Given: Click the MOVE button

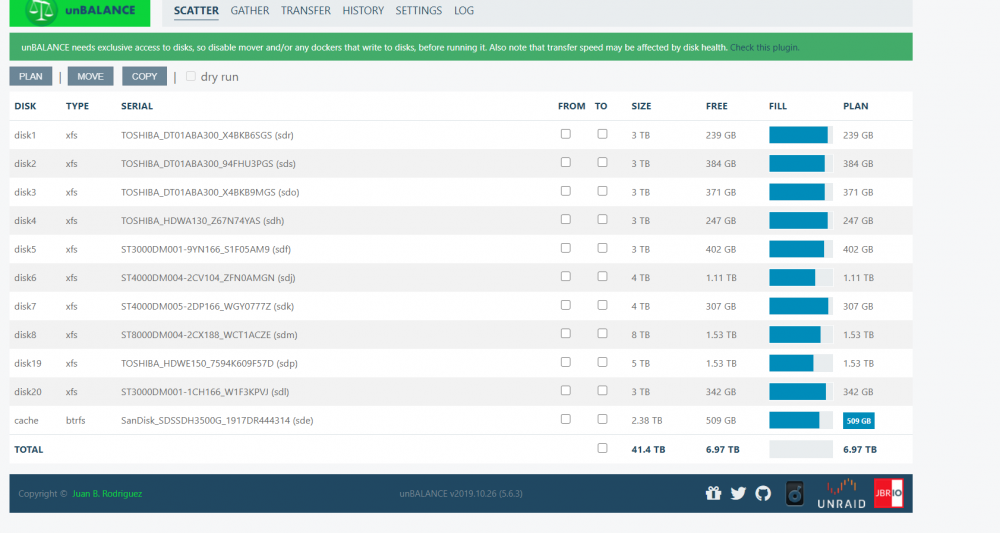Looking at the screenshot, I should click(x=91, y=77).
